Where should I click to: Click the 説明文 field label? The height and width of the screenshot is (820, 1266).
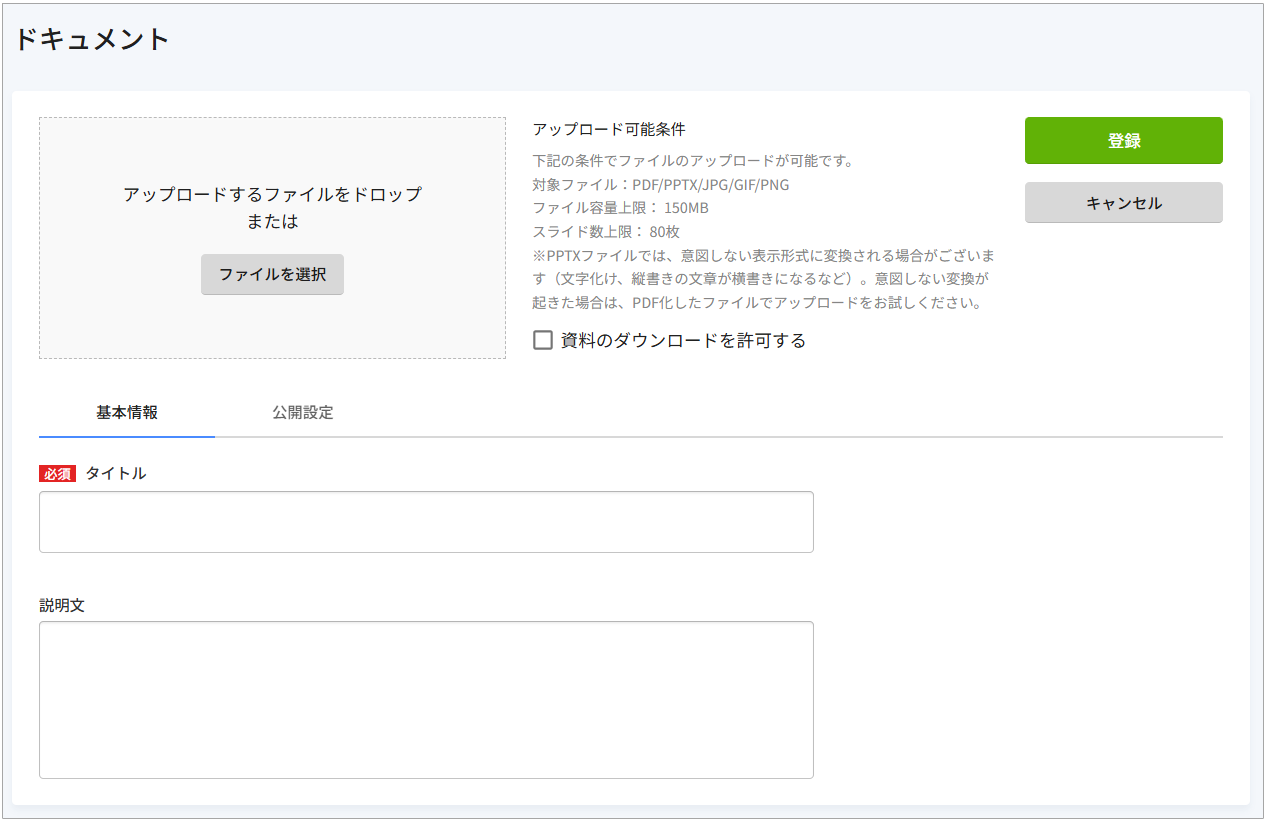[62, 606]
